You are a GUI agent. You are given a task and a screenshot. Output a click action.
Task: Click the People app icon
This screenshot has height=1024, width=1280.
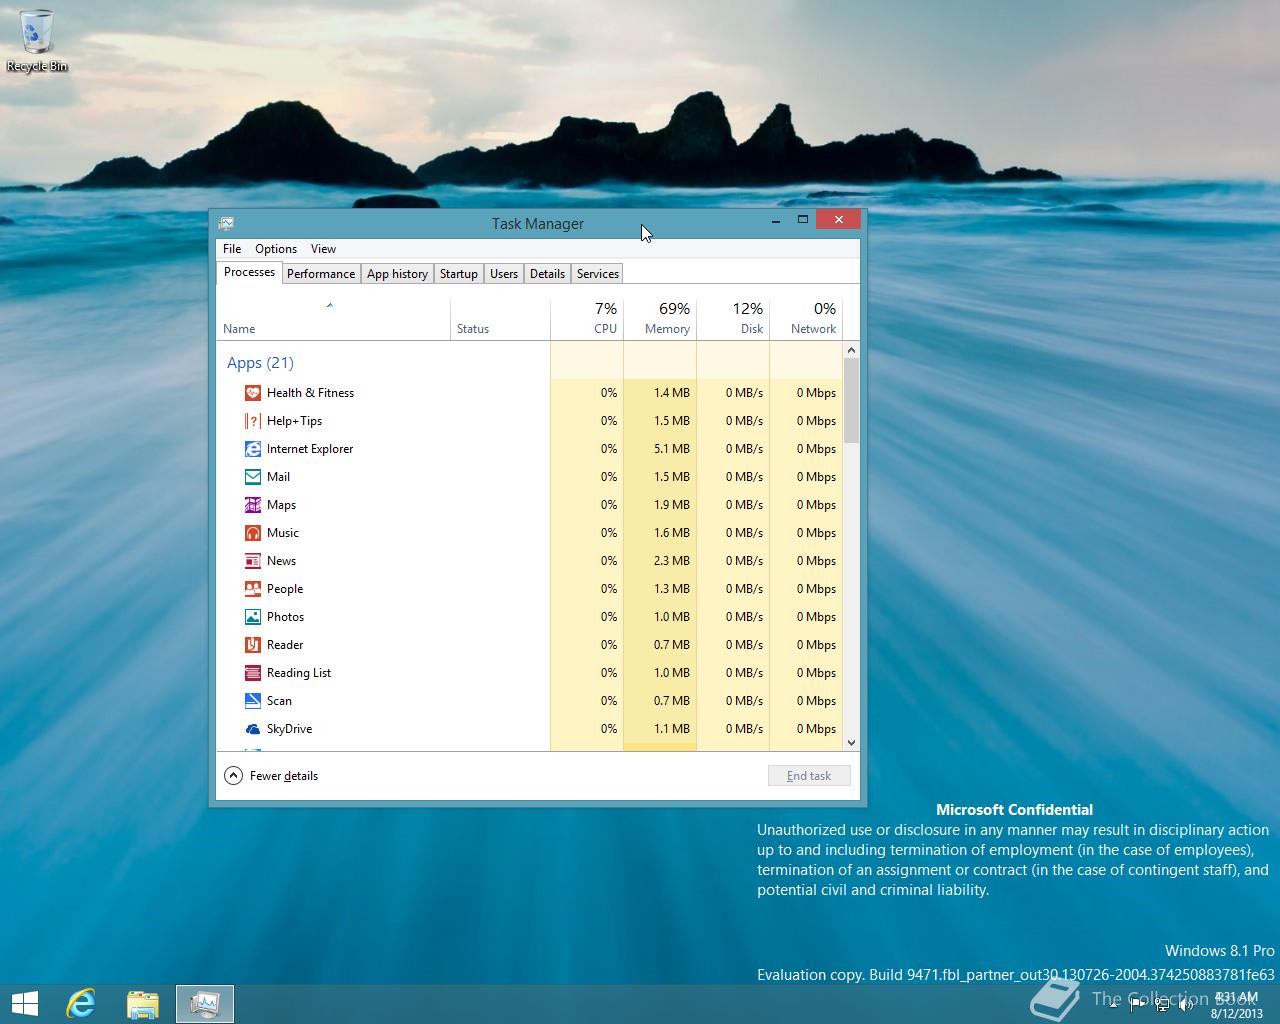(x=253, y=589)
